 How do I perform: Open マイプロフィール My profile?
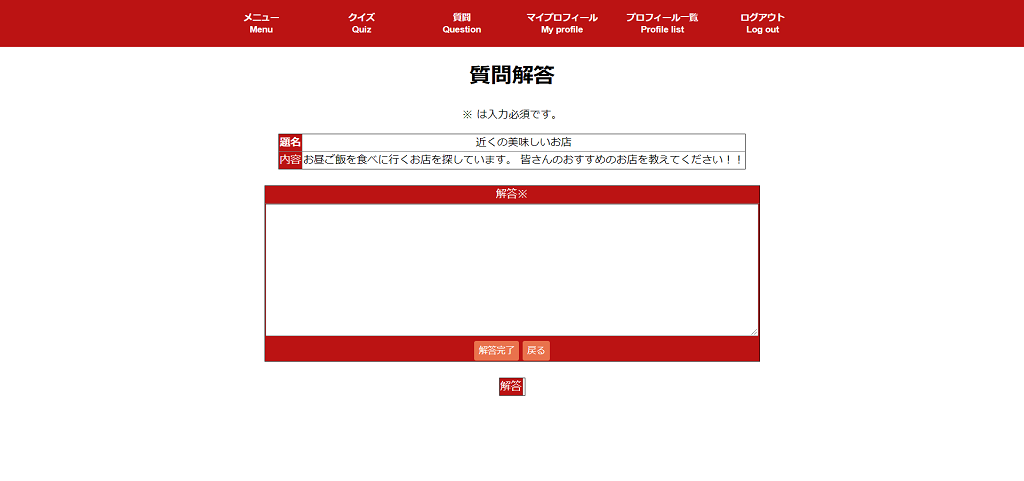point(562,23)
